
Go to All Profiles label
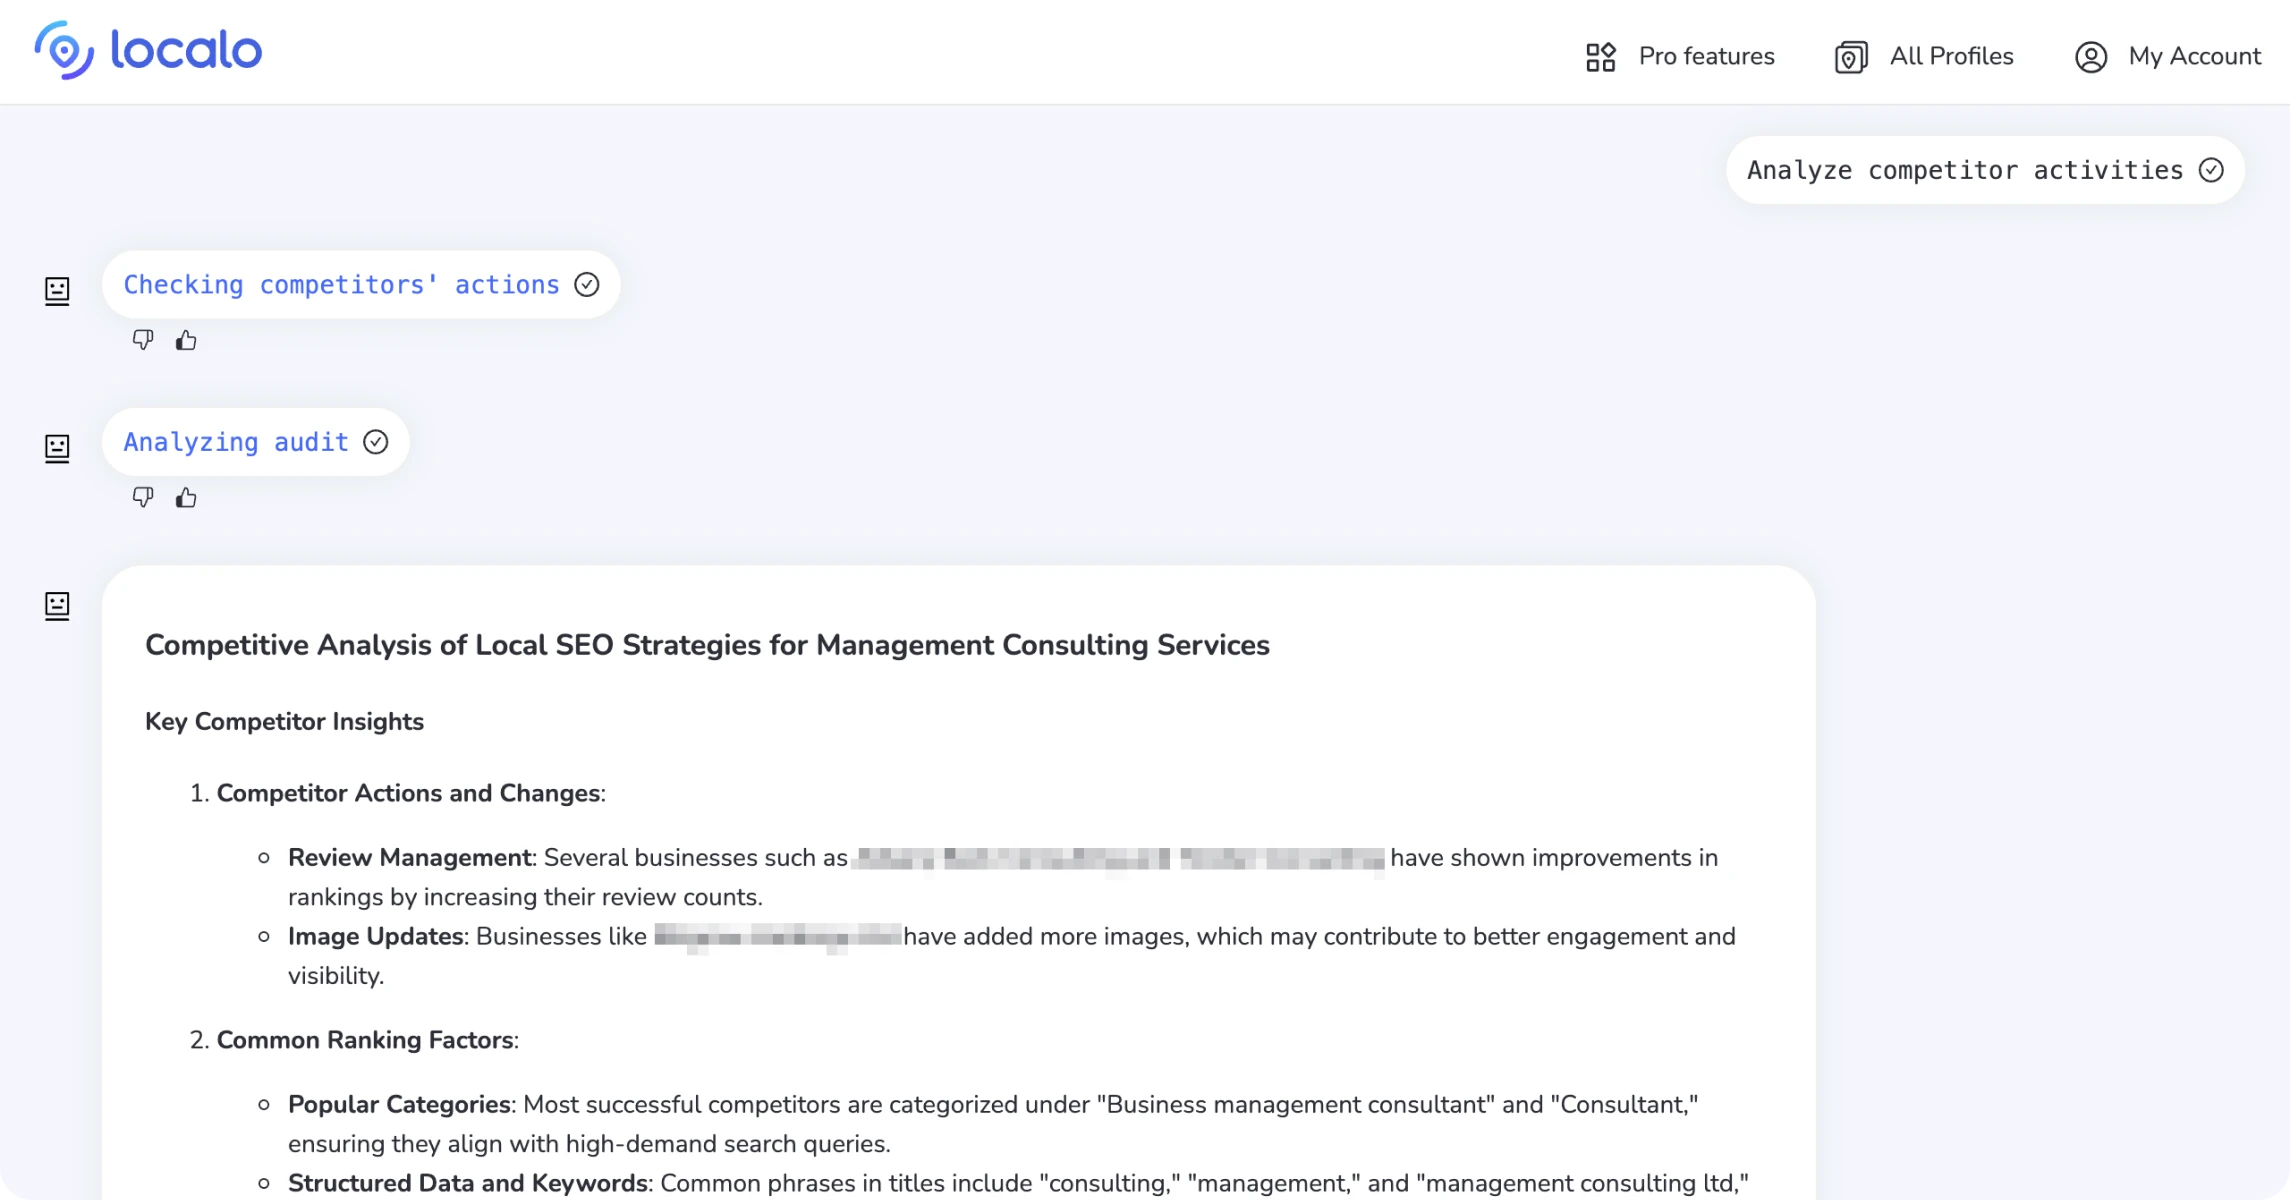click(x=1951, y=57)
